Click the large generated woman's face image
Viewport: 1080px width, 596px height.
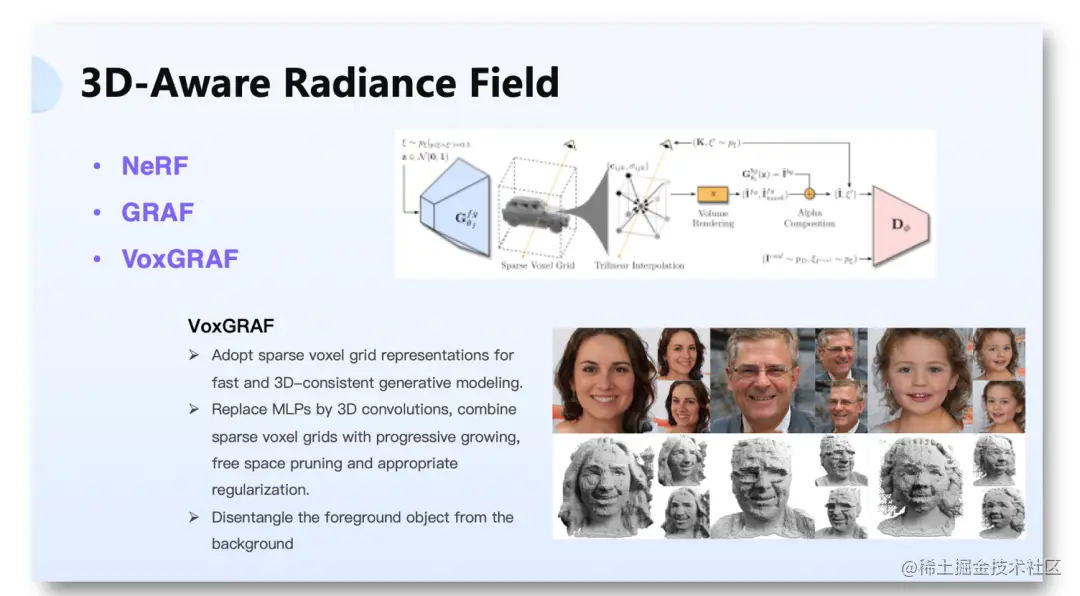click(x=604, y=380)
